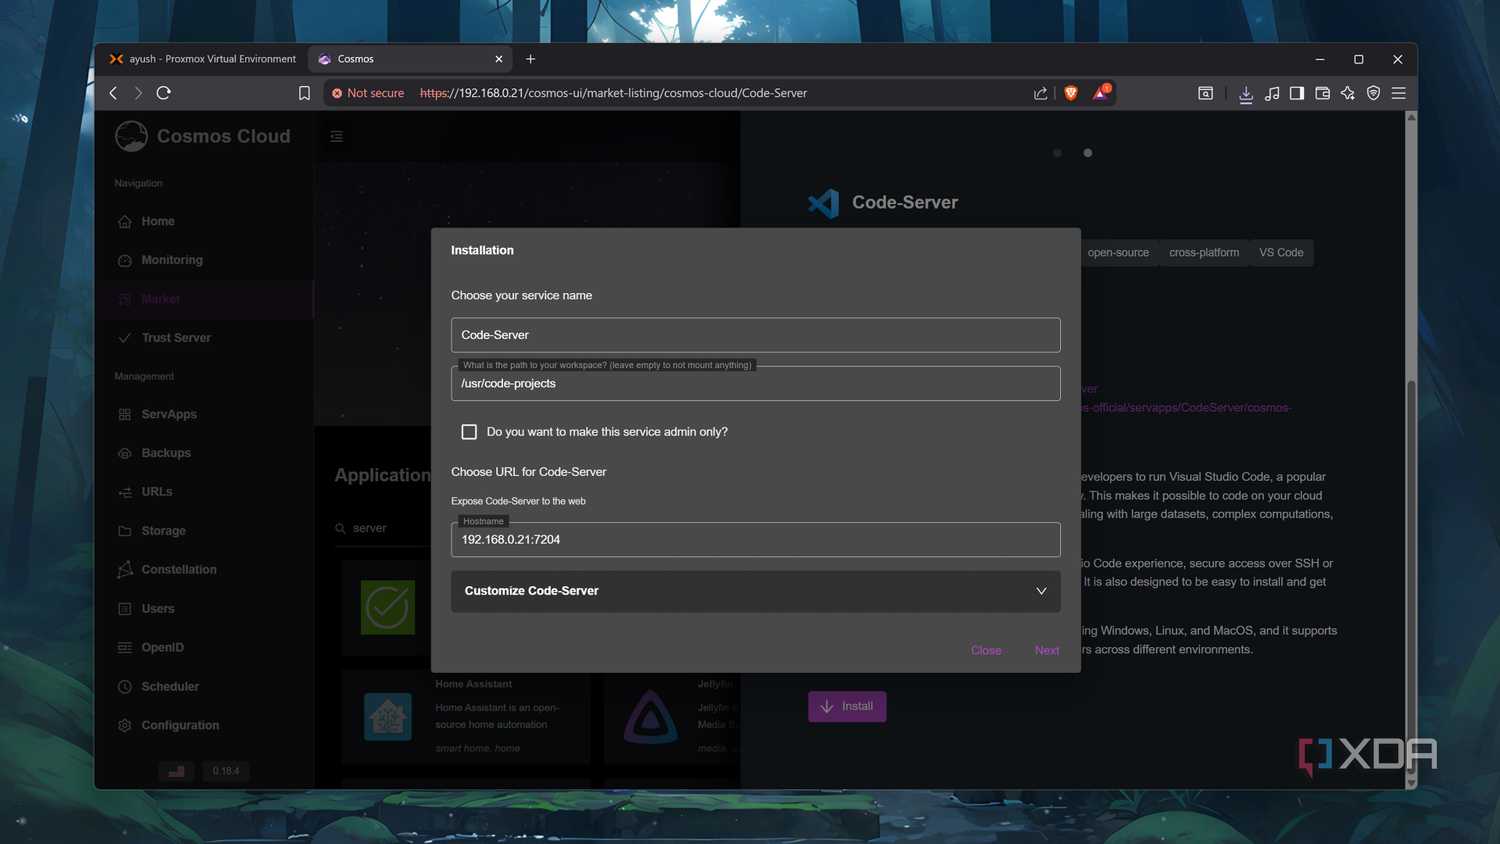The image size is (1500, 844).
Task: Click the Not secure warning indicator
Action: pos(368,93)
